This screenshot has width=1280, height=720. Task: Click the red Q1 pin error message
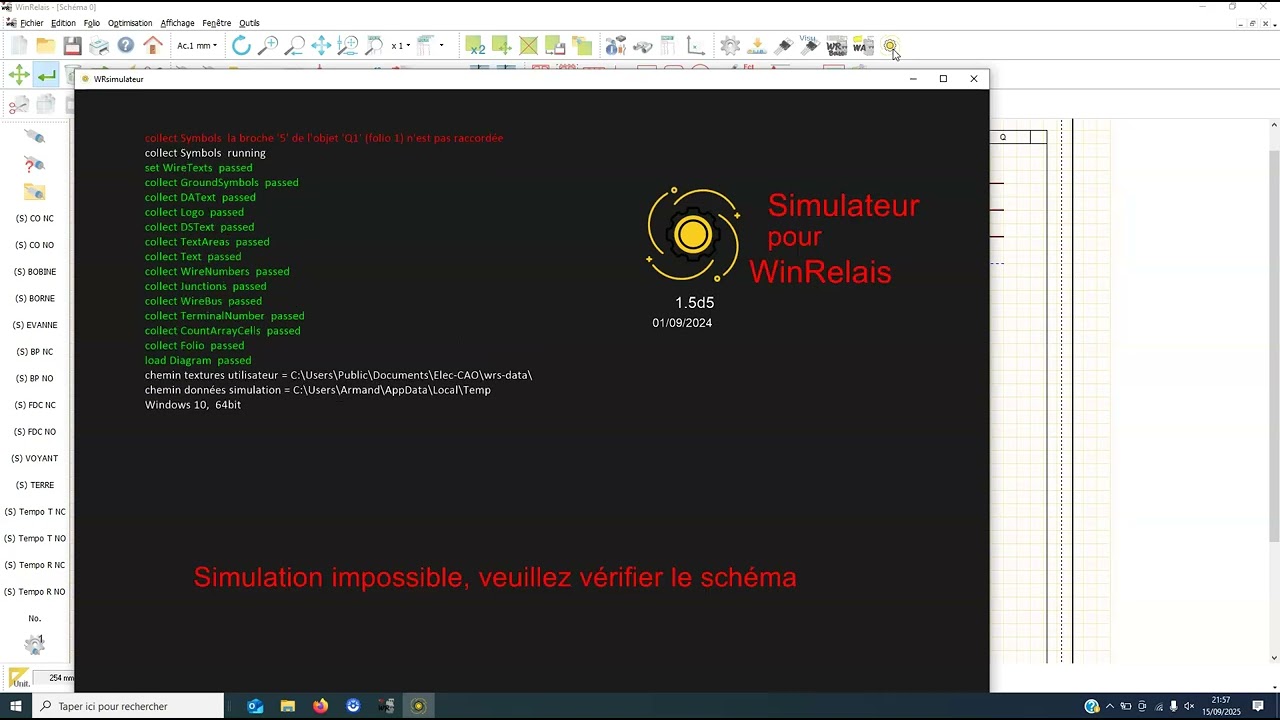point(324,138)
